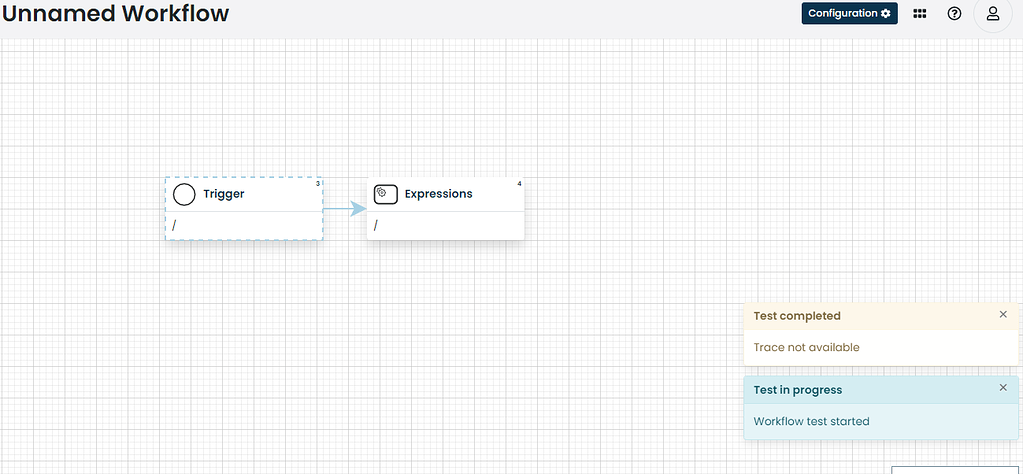Screen dimensions: 1023x474
Task: Click the slash path in Expressions node
Action: (x=376, y=226)
